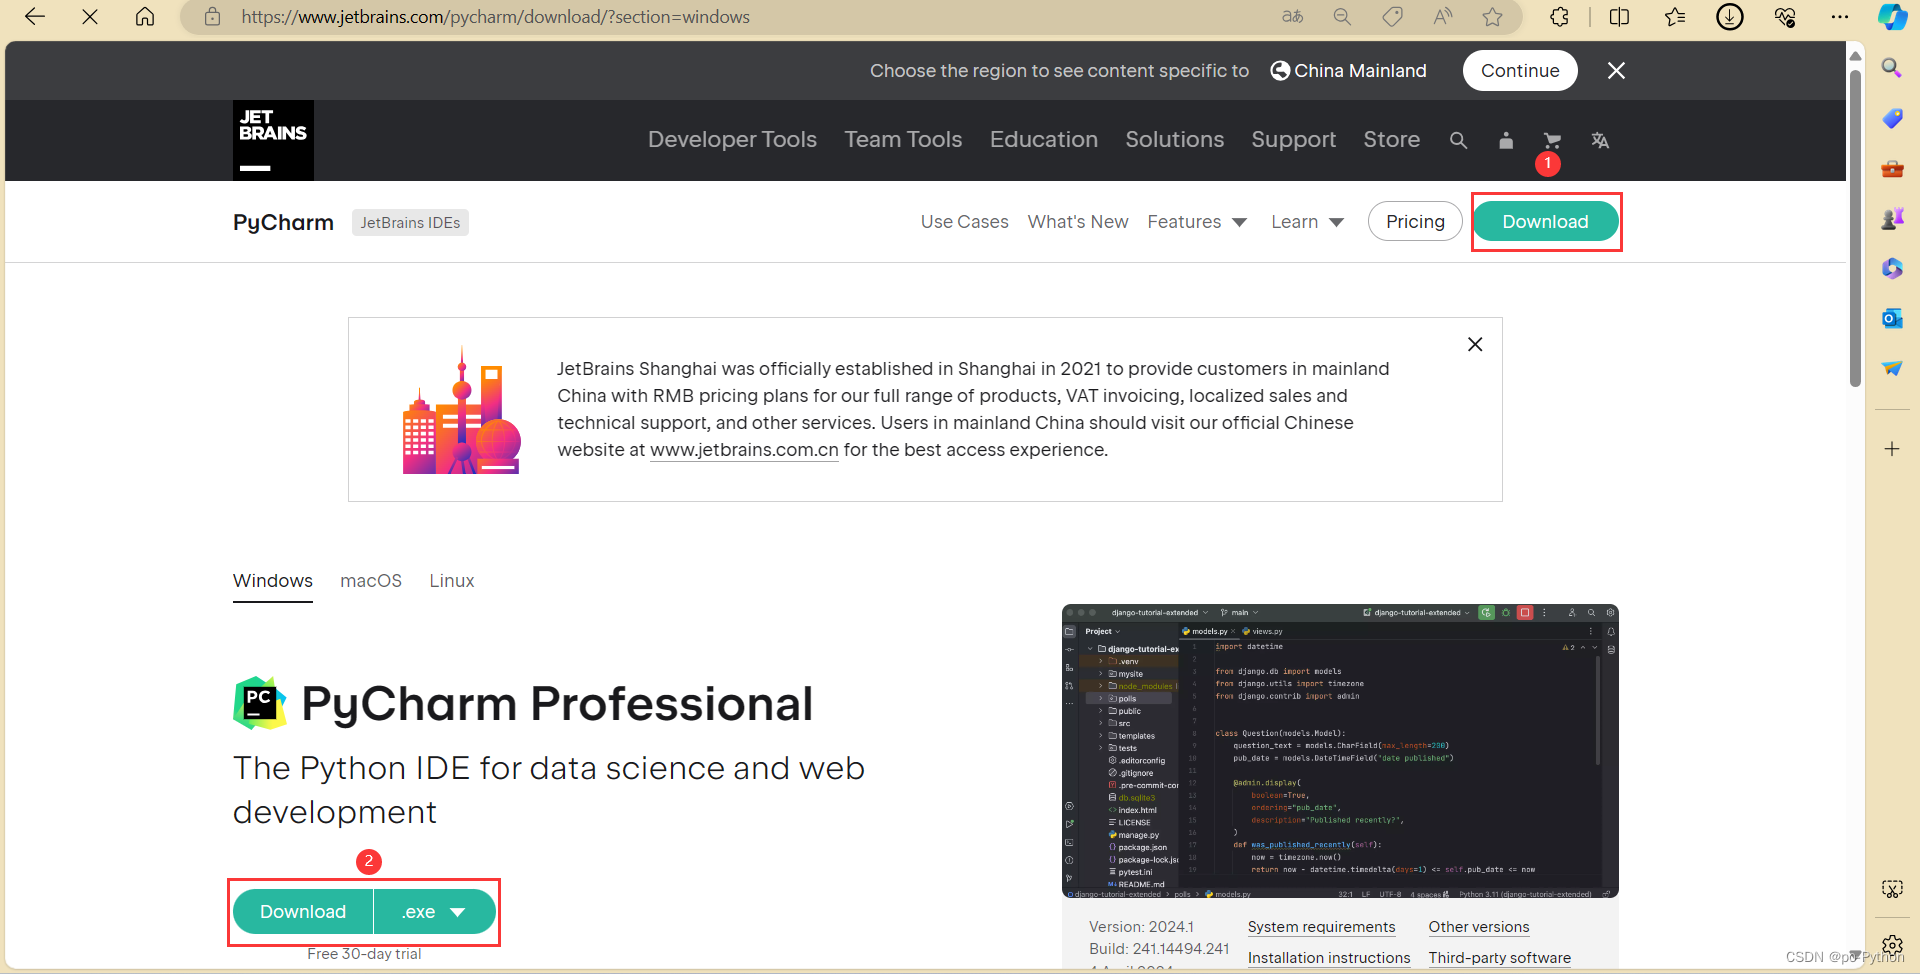Open Education menu
Viewport: 1920px width, 974px height.
point(1044,140)
